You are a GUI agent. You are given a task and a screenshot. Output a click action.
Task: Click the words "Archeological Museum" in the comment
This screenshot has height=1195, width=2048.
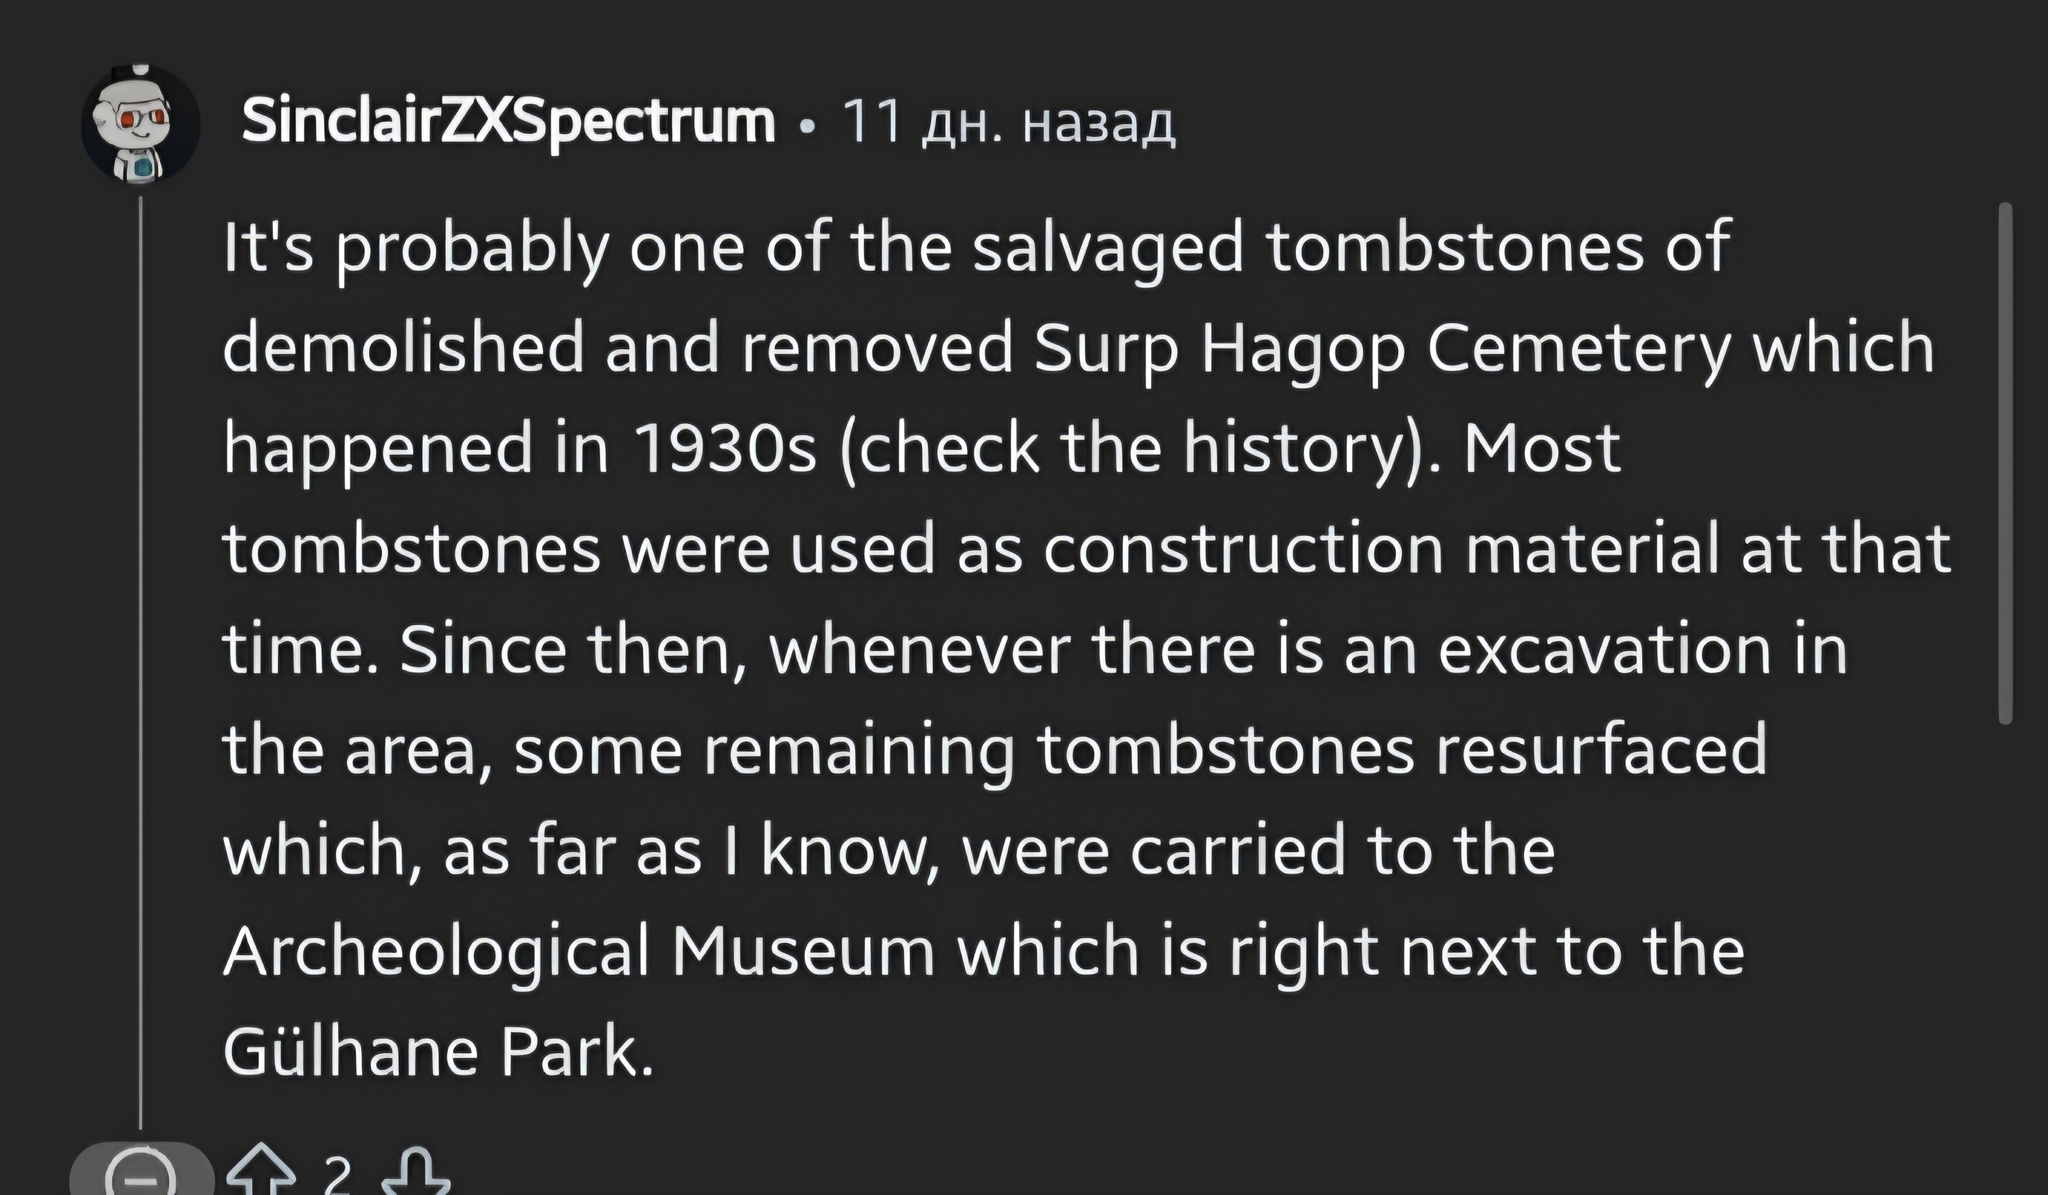pos(579,951)
